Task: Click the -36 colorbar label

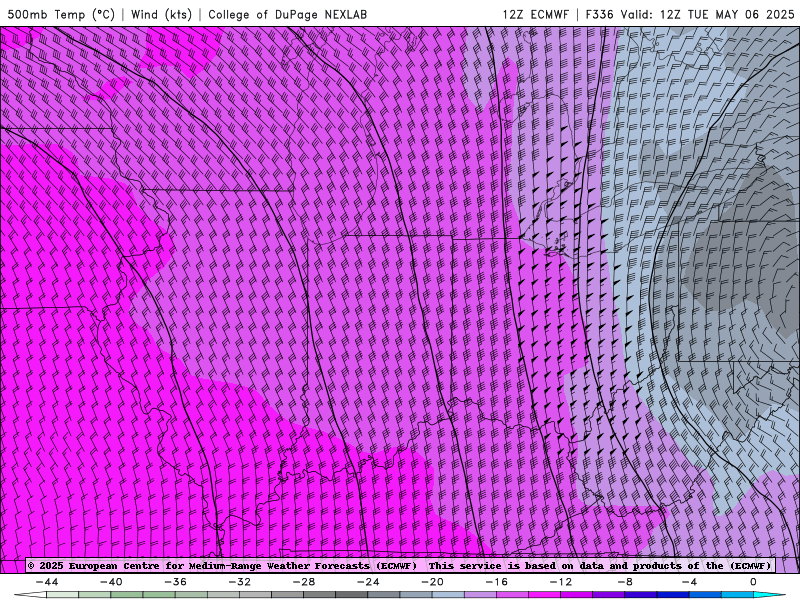Action: 176,582
